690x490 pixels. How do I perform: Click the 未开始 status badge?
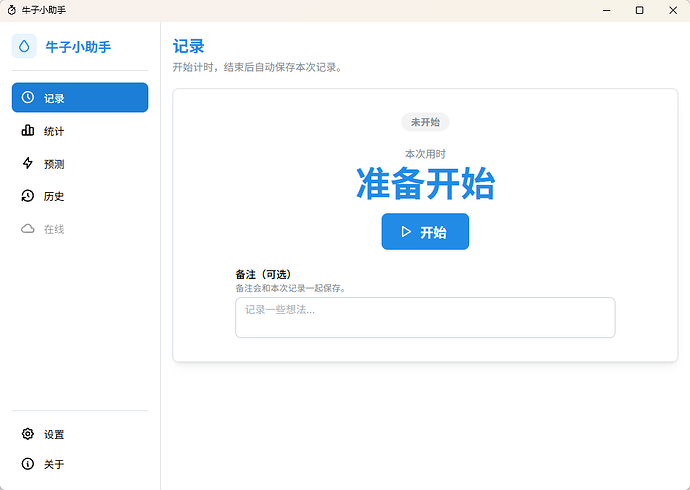coord(425,122)
